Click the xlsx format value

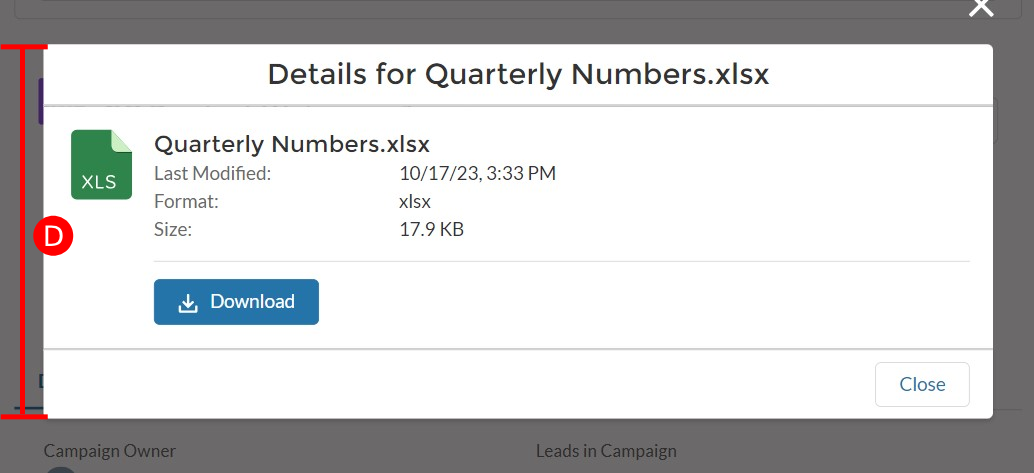415,201
